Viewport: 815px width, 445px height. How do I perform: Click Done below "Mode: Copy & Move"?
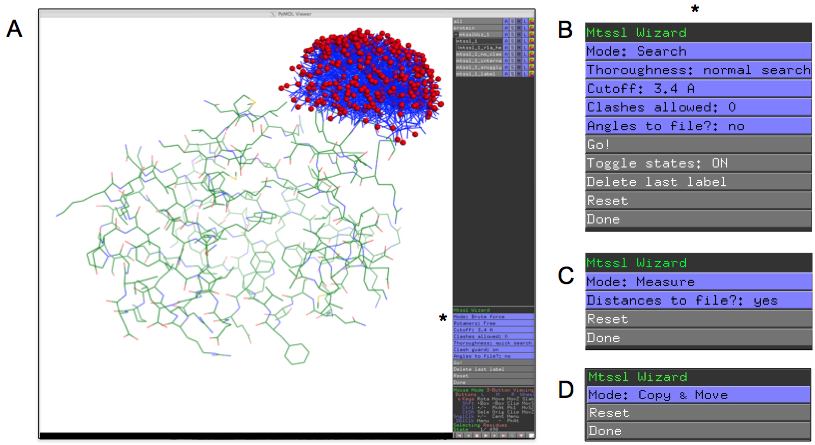[697, 431]
